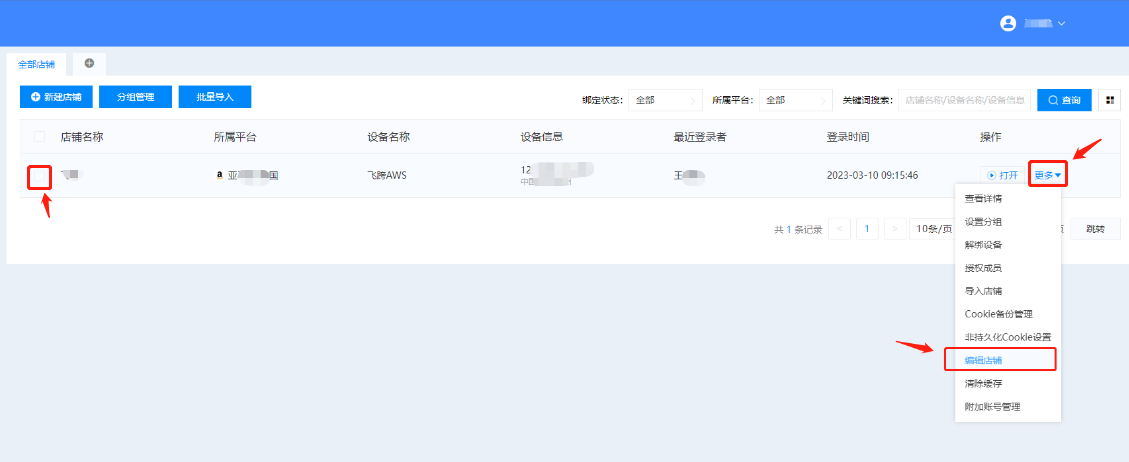Go to previous page with left arrow
Image resolution: width=1129 pixels, height=462 pixels.
(840, 229)
